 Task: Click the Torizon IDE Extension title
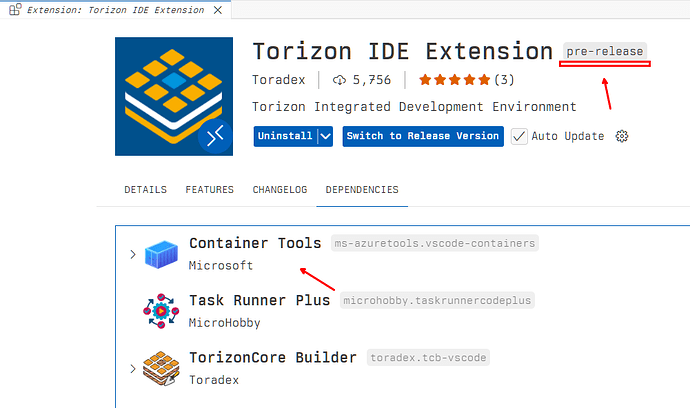[x=402, y=51]
